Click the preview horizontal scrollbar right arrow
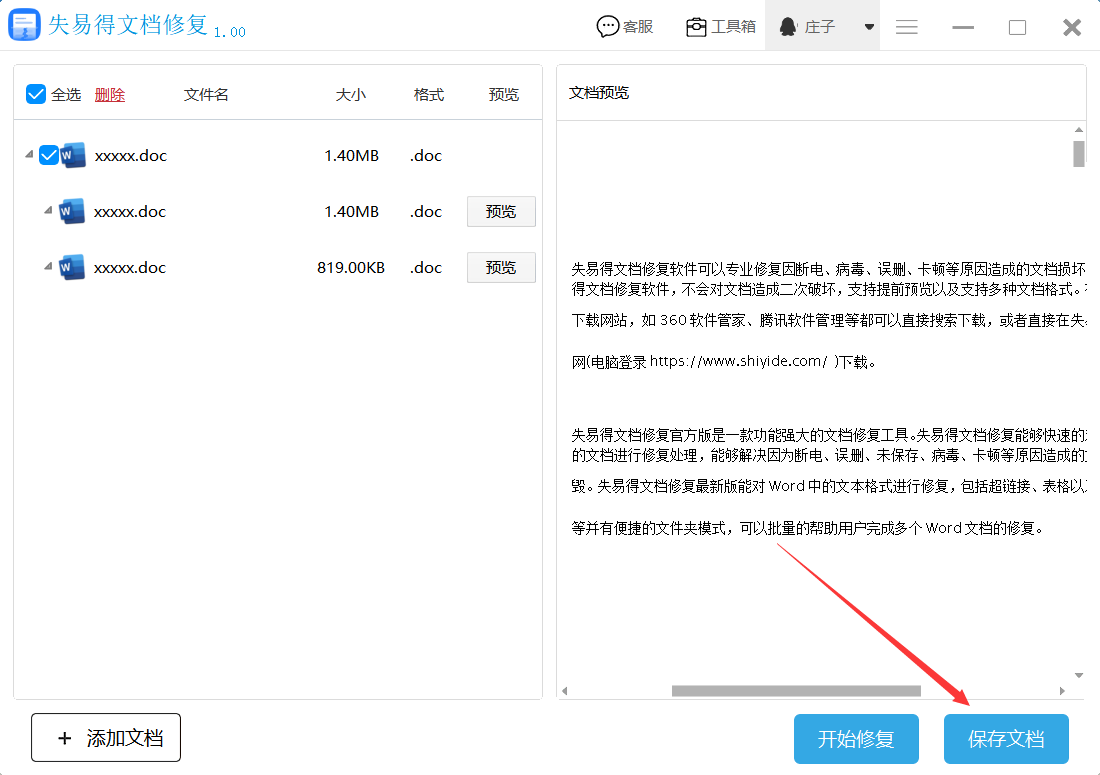The image size is (1100, 775). click(x=1062, y=691)
